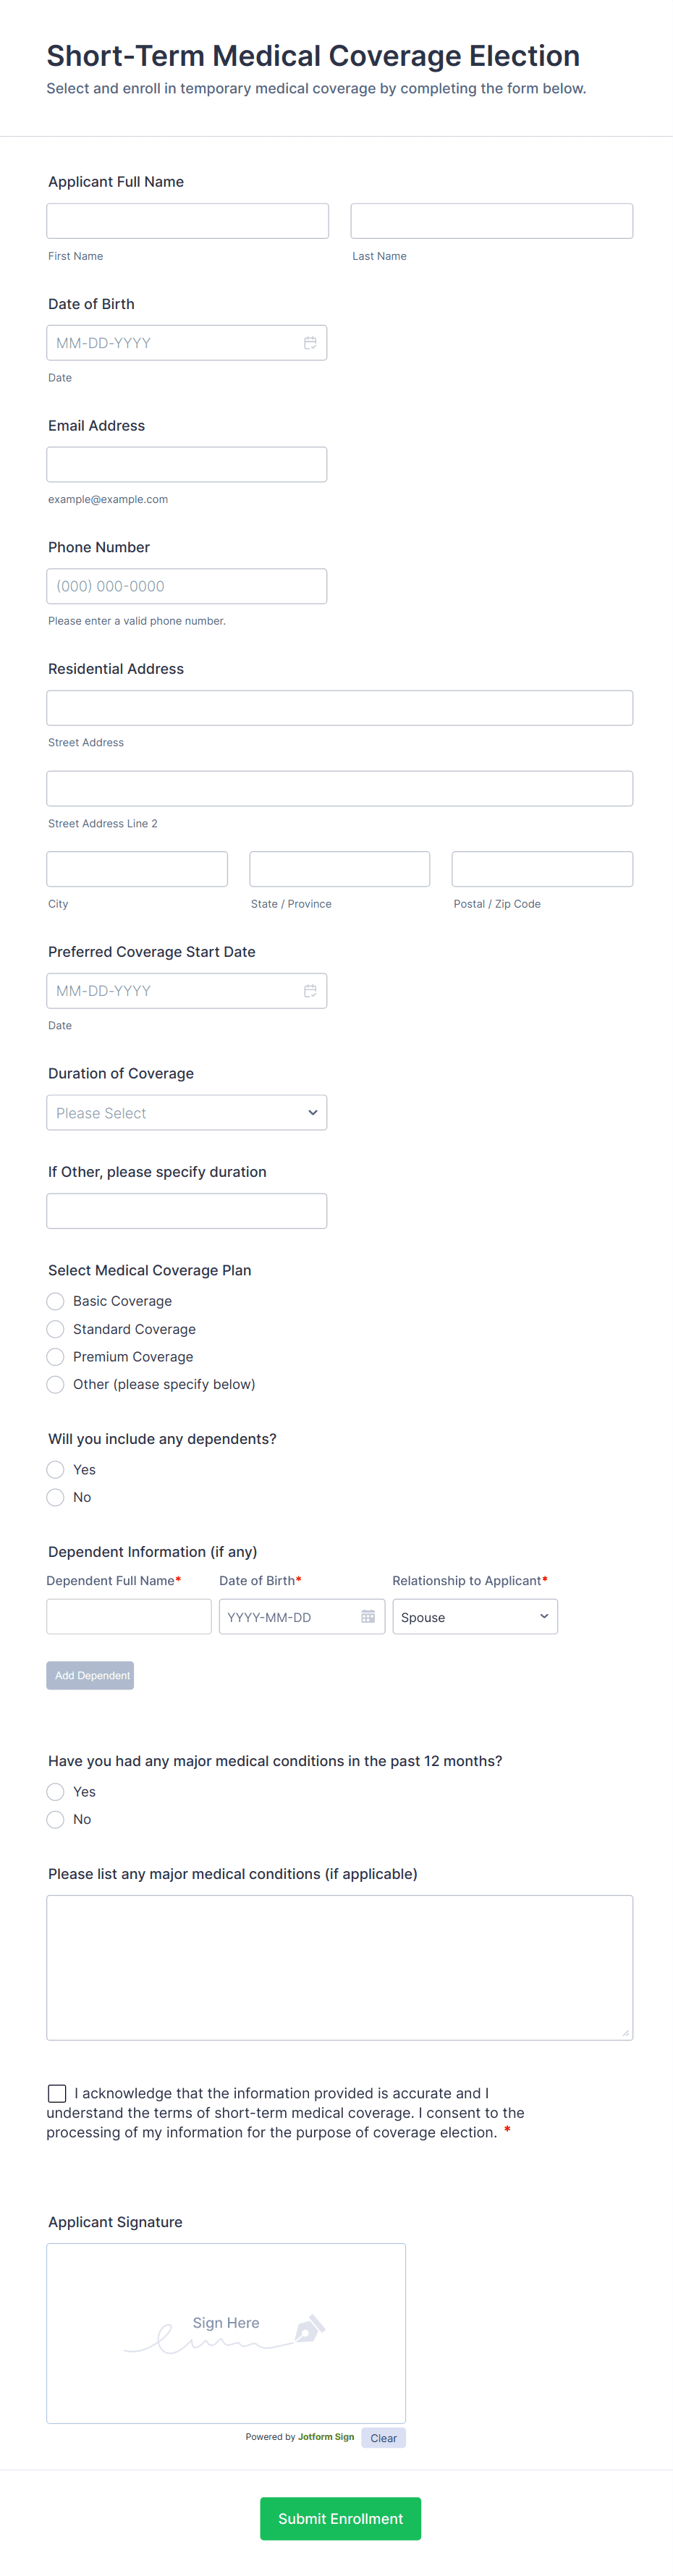
Task: Open the Relationship to Applicant dropdown
Action: tap(475, 1616)
